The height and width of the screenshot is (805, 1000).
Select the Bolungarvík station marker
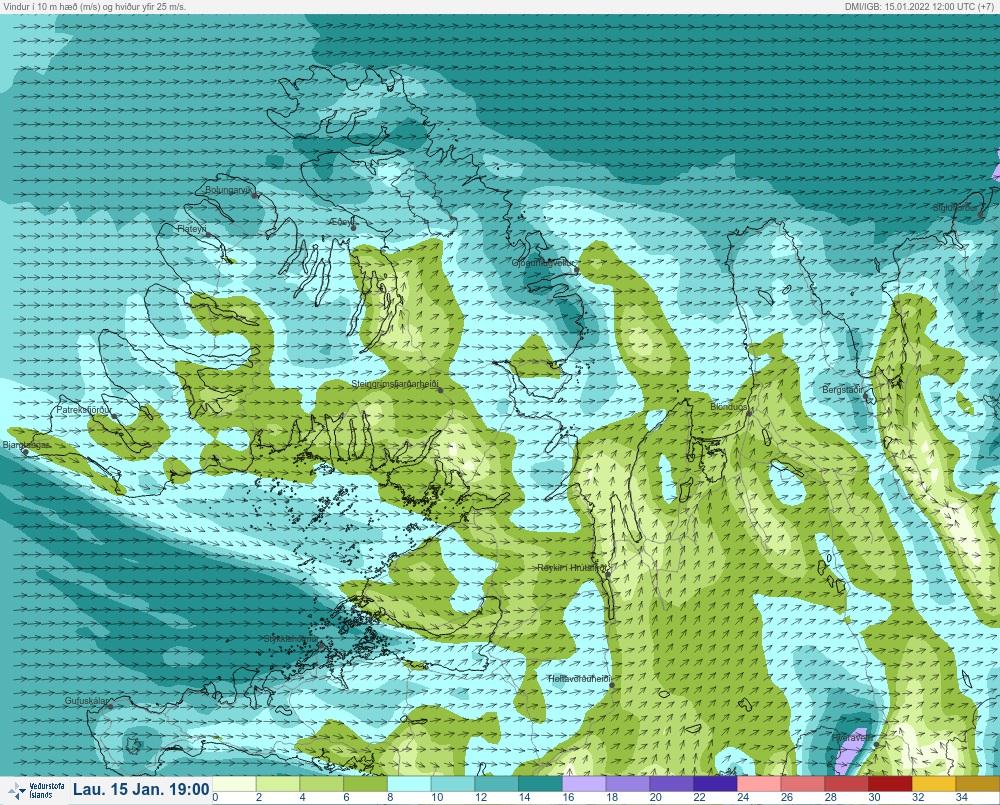pos(254,196)
